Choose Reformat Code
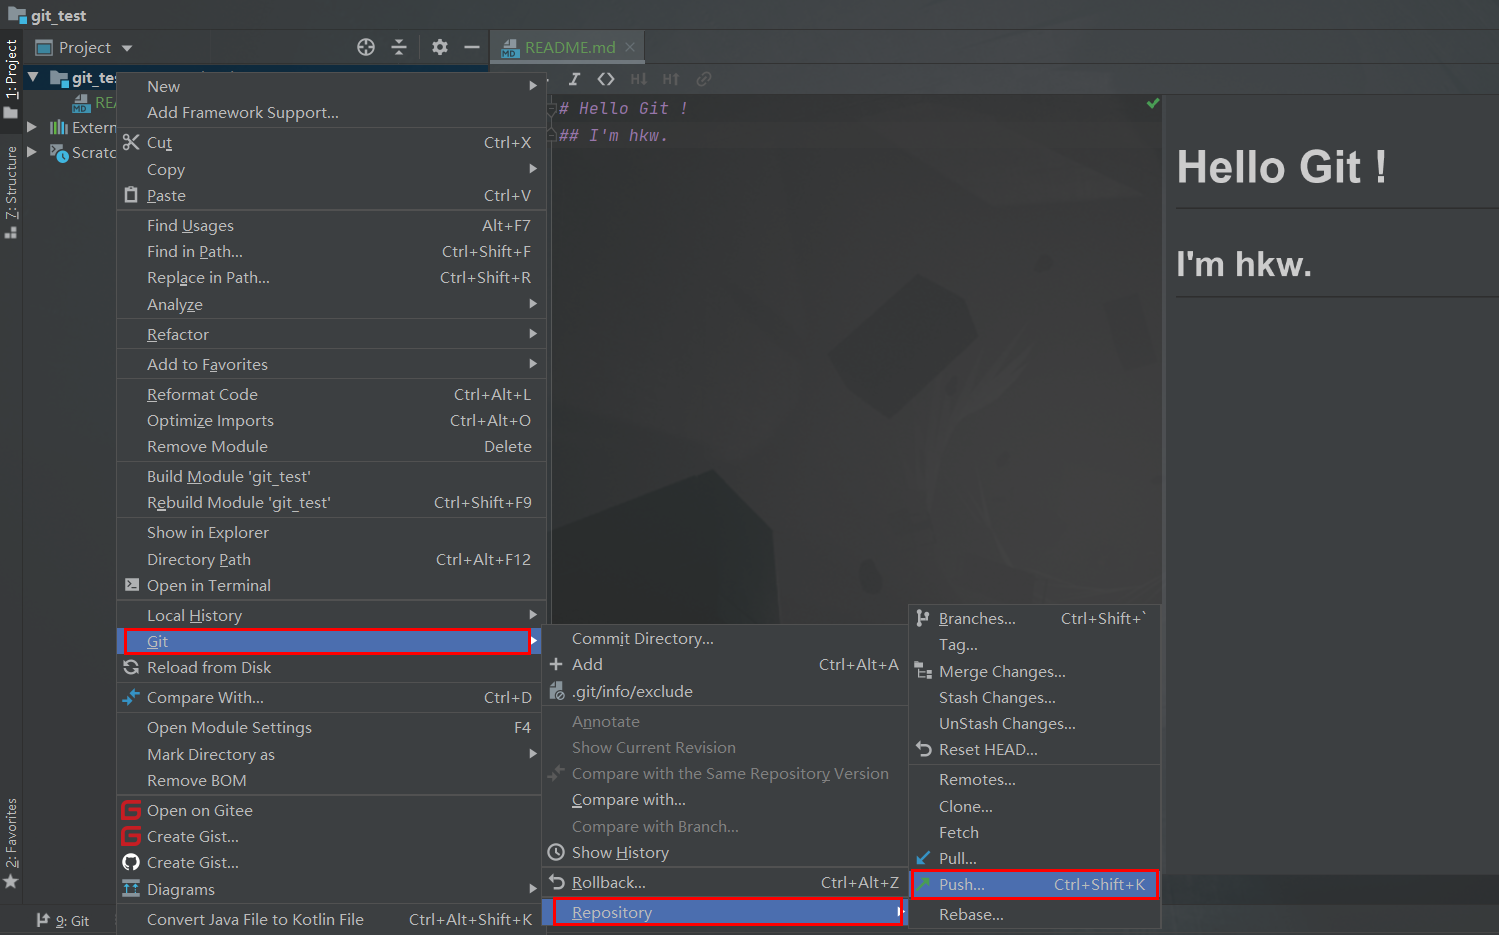The width and height of the screenshot is (1499, 935). [331, 394]
